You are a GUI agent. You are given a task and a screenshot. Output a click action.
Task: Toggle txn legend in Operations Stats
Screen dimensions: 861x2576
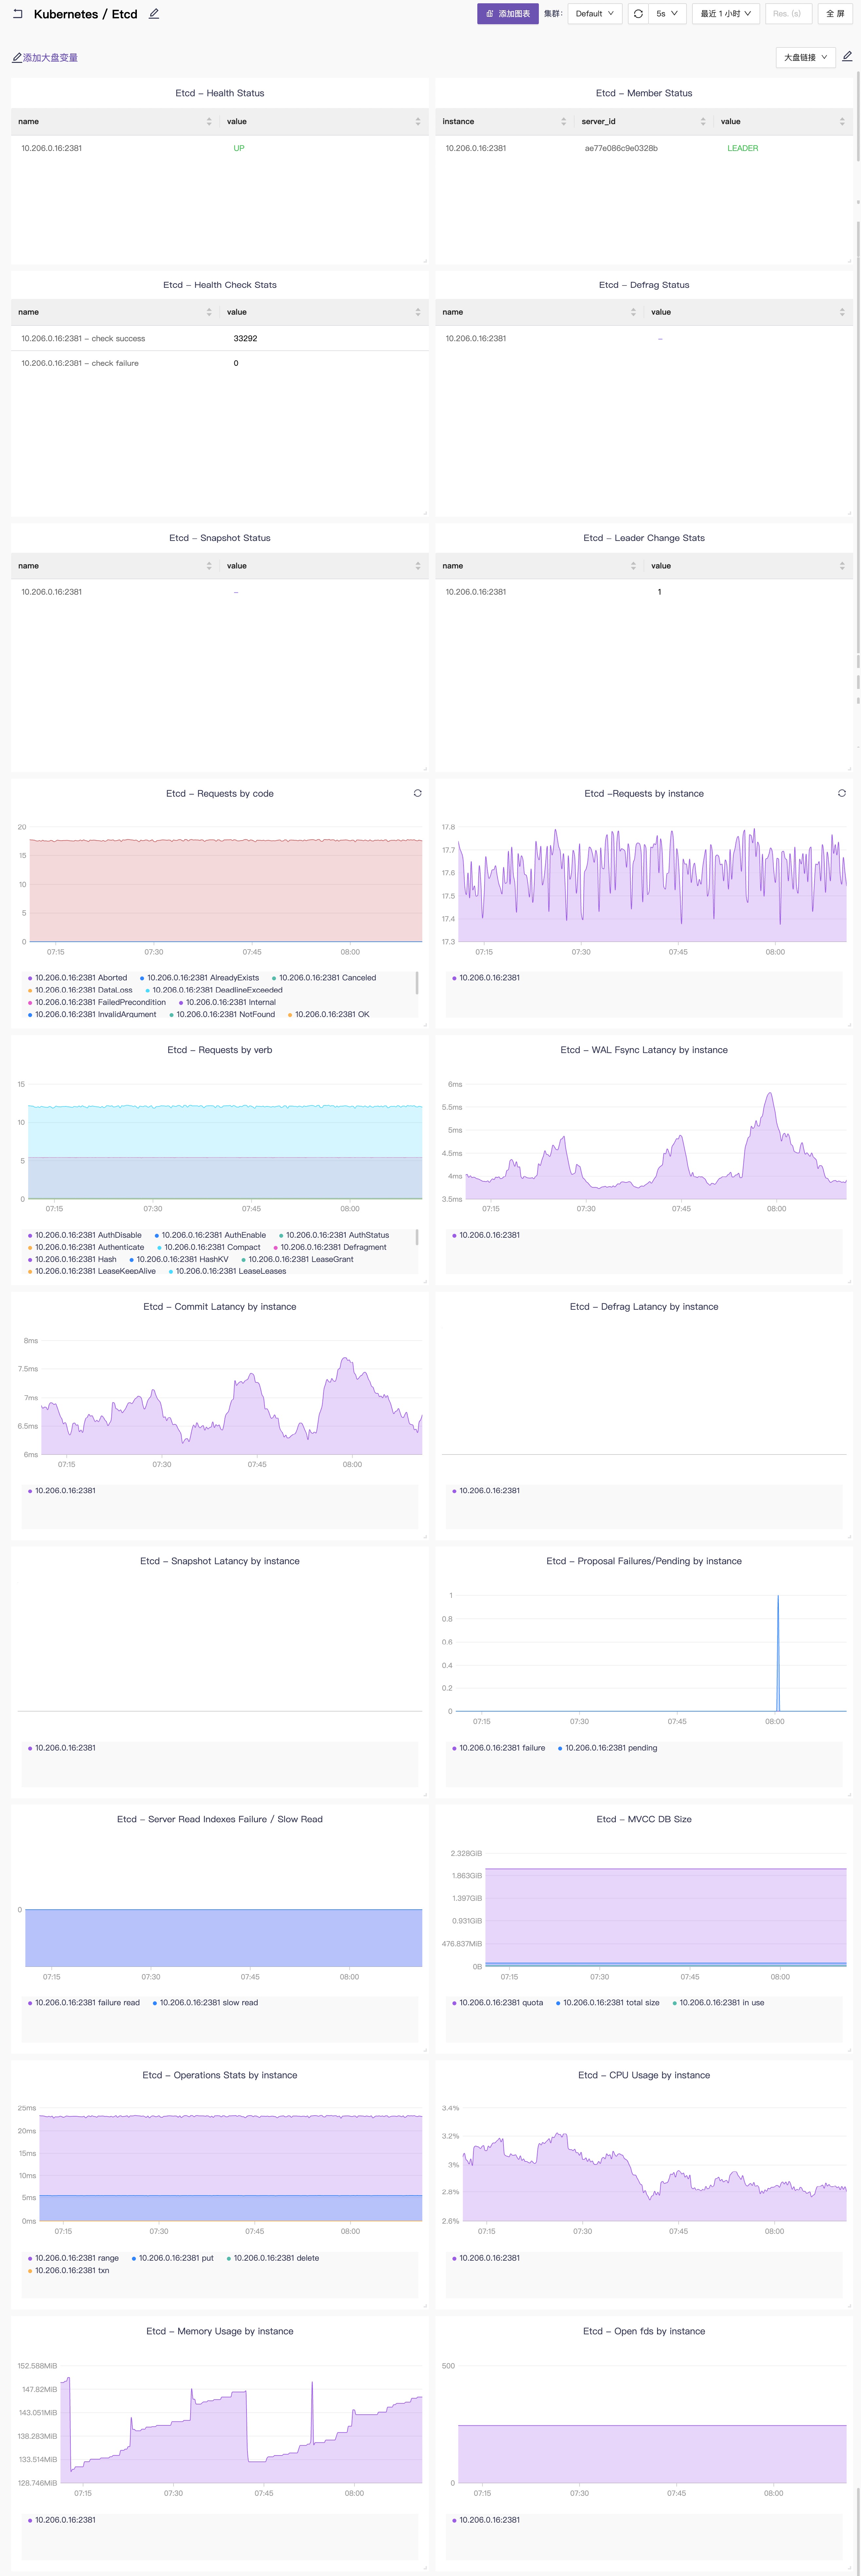point(69,2270)
